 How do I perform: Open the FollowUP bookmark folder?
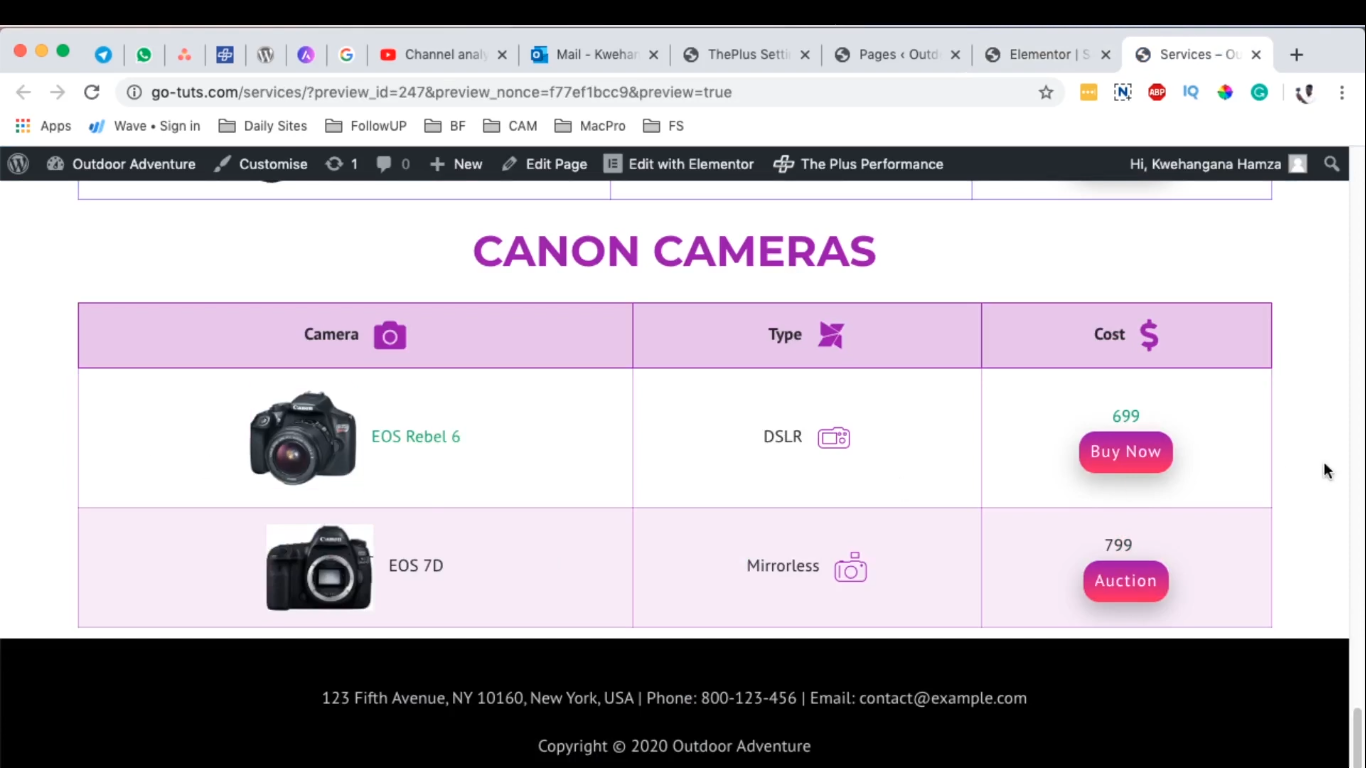[366, 126]
